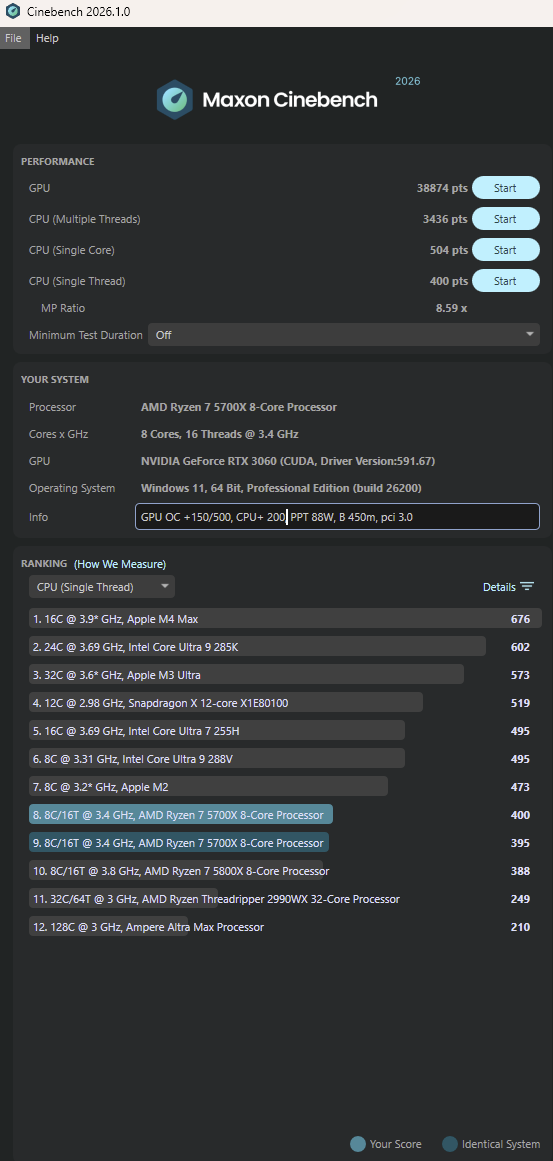Click the Details filter icon
Image resolution: width=553 pixels, height=1161 pixels.
(x=527, y=586)
